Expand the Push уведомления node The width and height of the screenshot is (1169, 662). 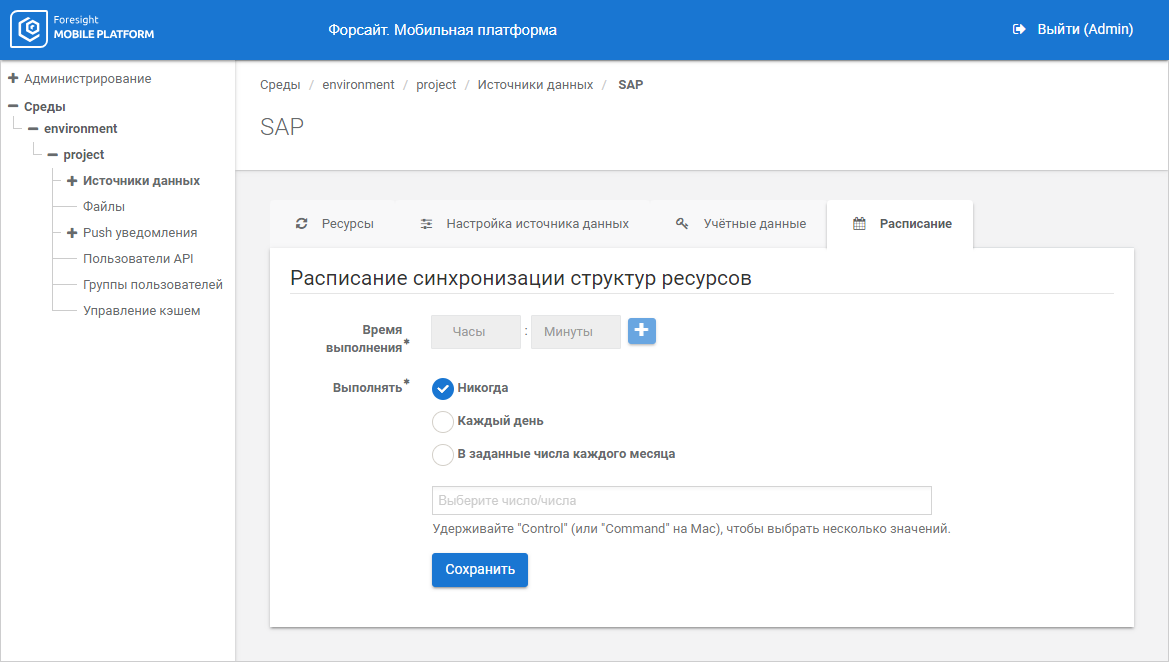[x=72, y=233]
